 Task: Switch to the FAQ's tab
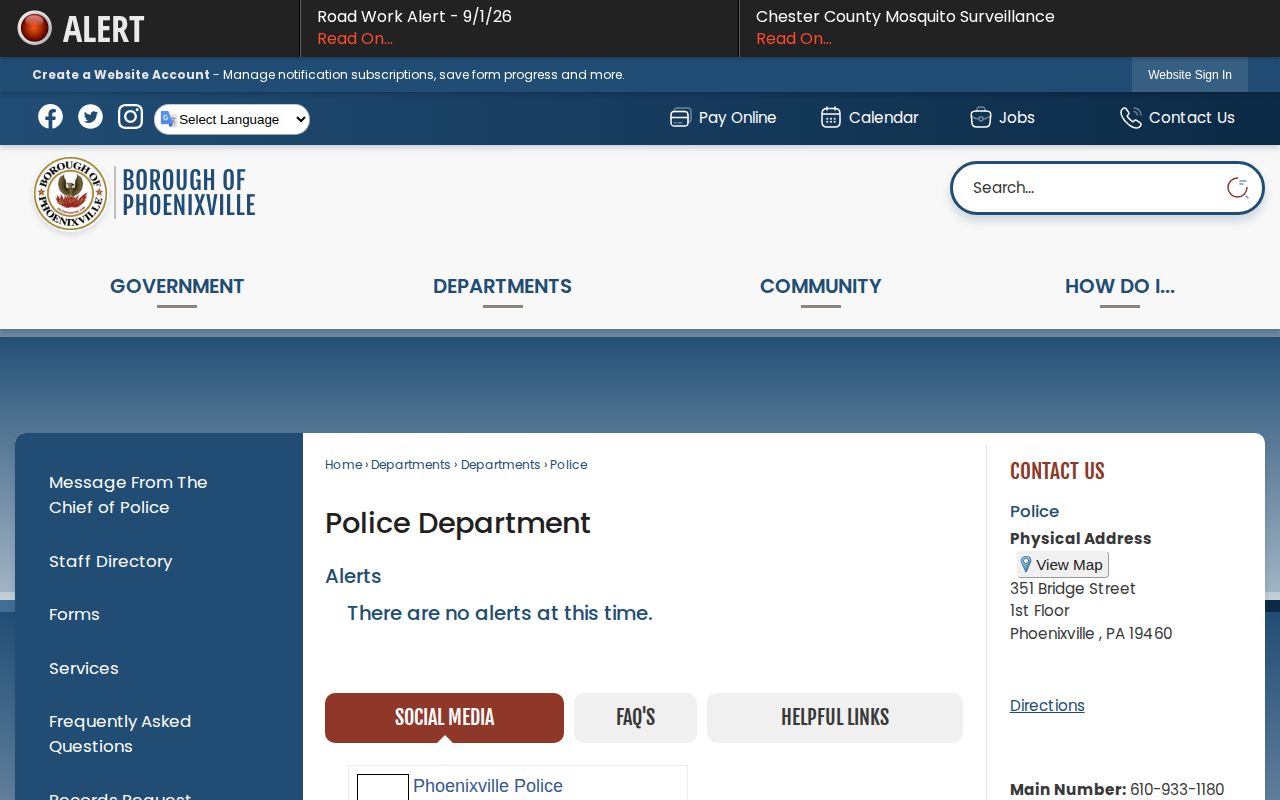coord(635,718)
